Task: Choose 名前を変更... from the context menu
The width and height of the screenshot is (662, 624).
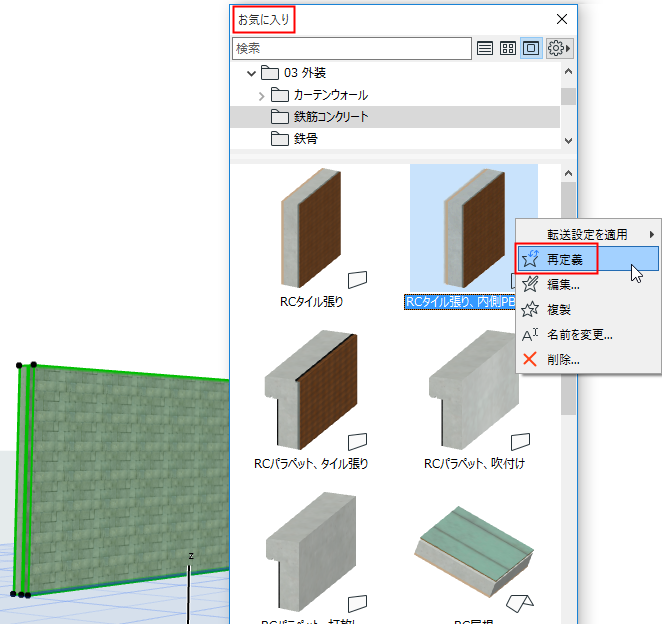Action: [588, 335]
